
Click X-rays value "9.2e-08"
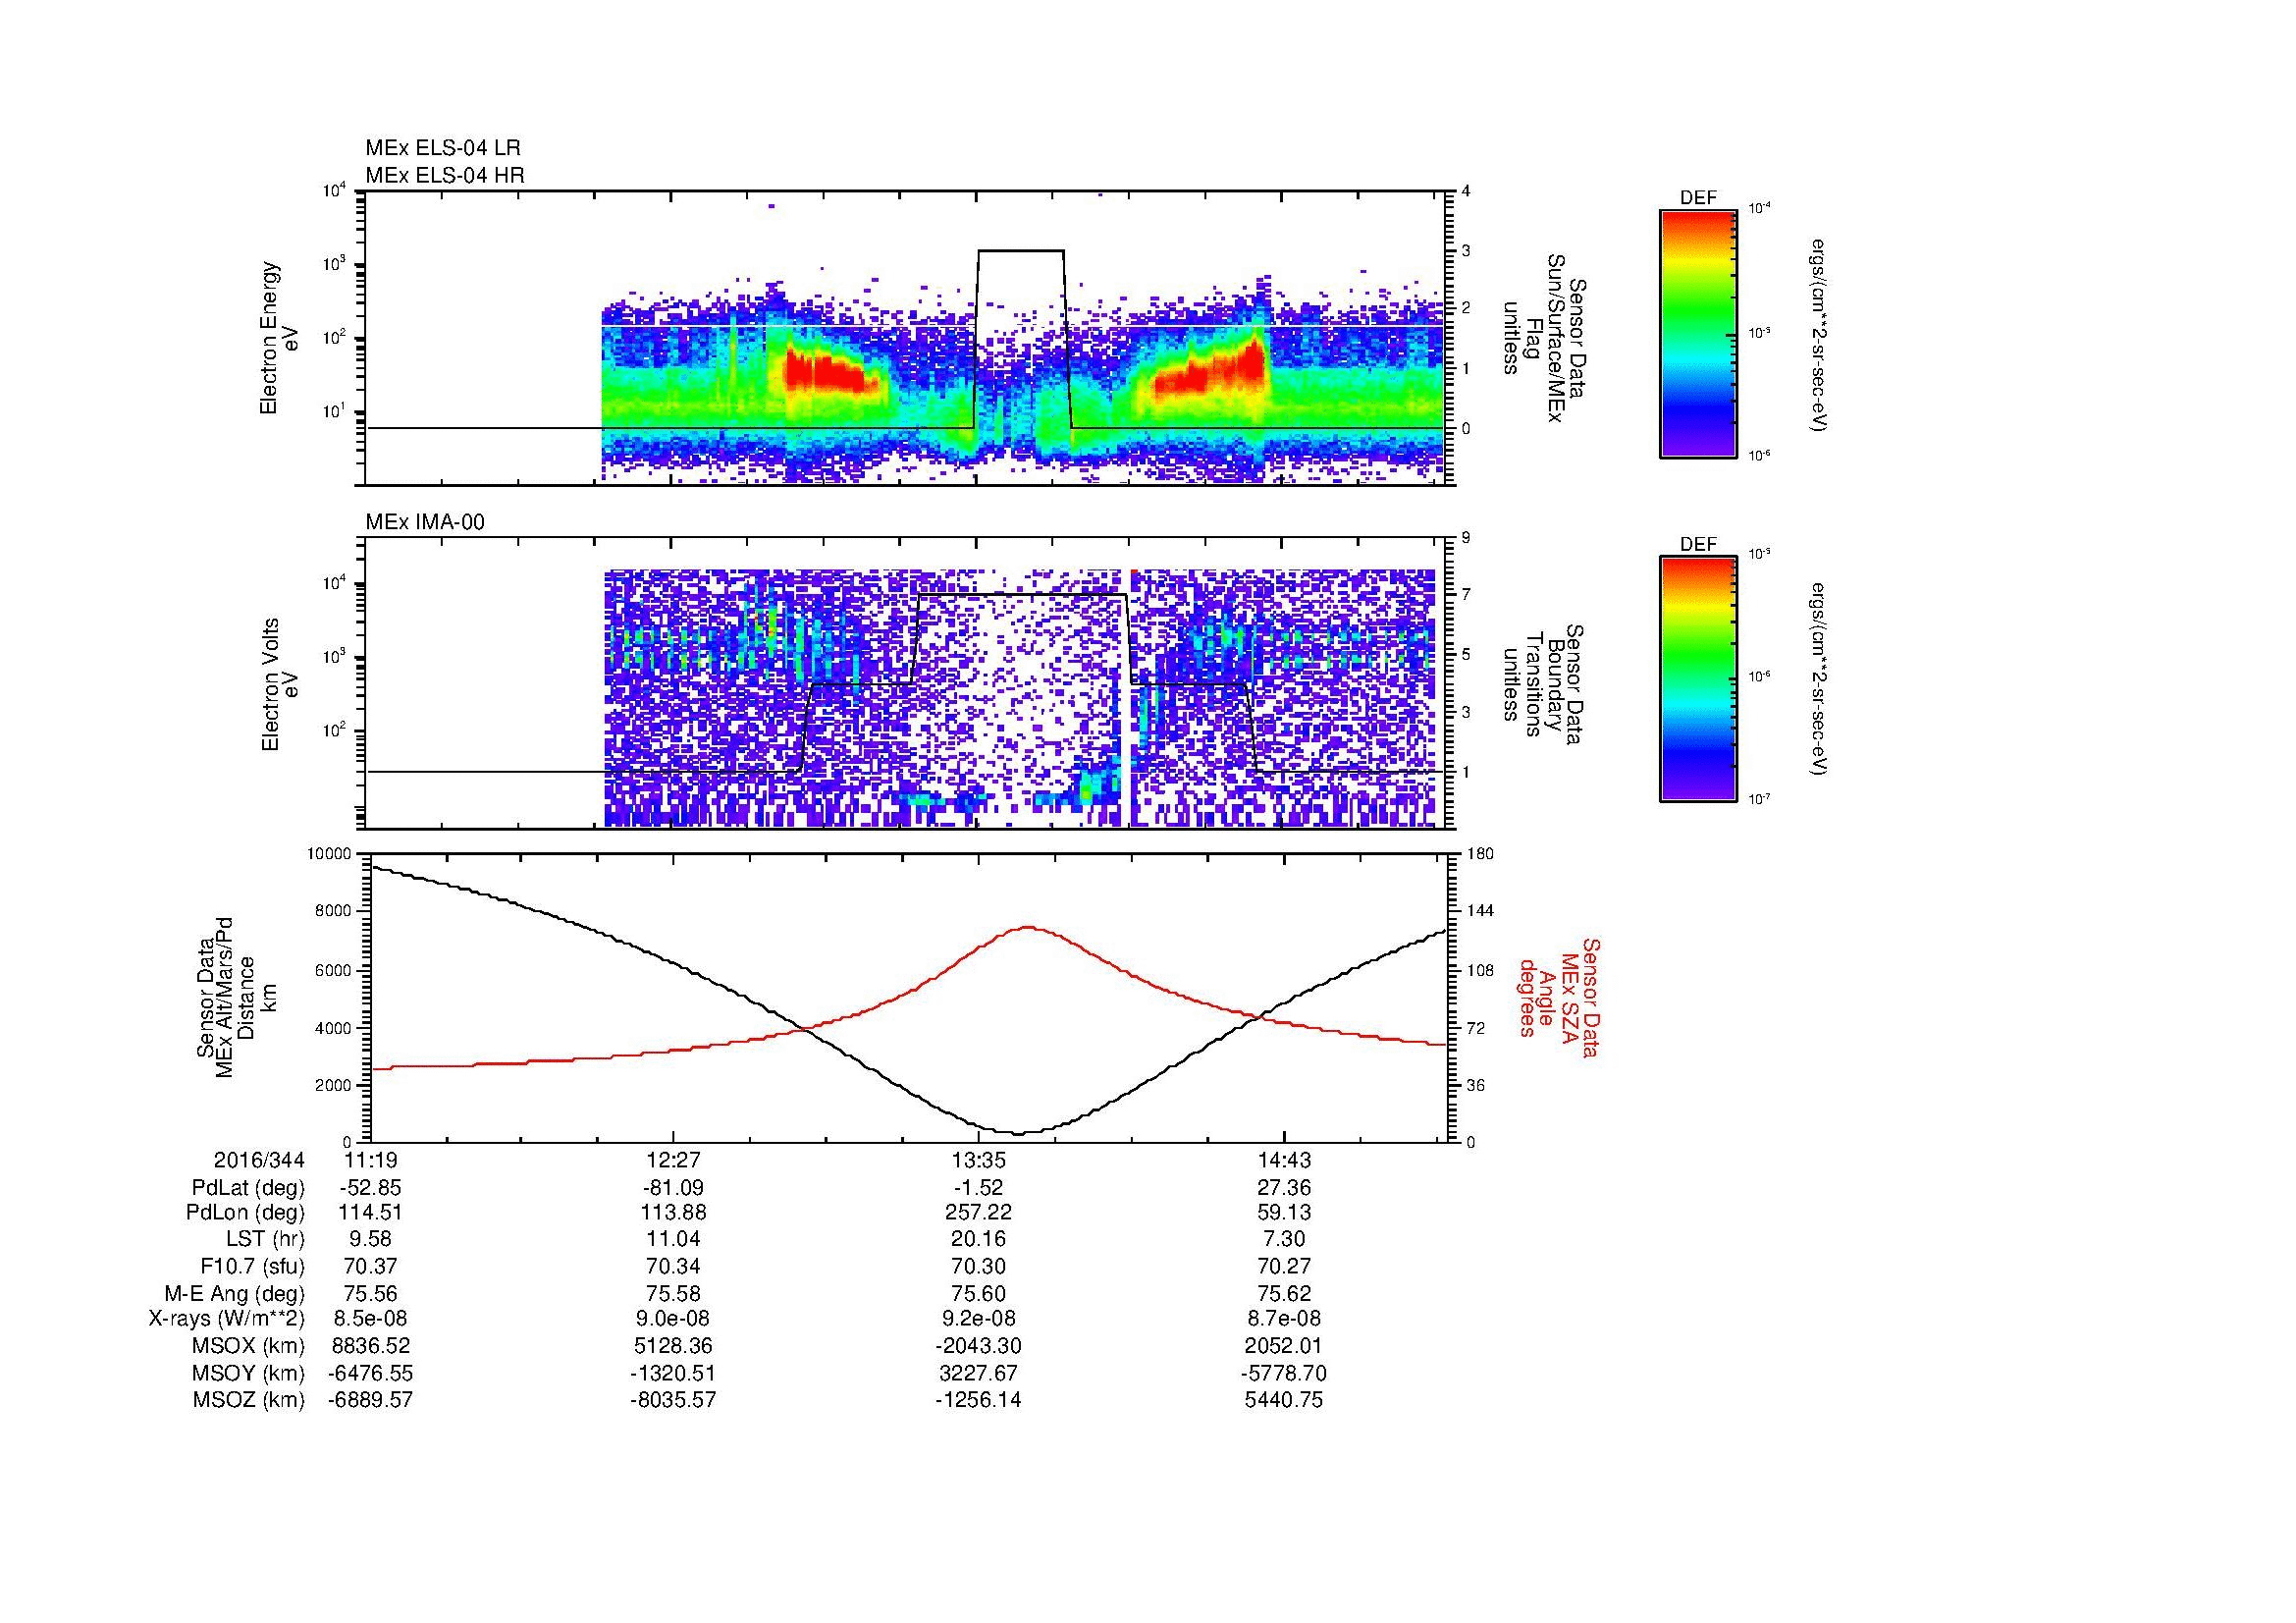978,1319
